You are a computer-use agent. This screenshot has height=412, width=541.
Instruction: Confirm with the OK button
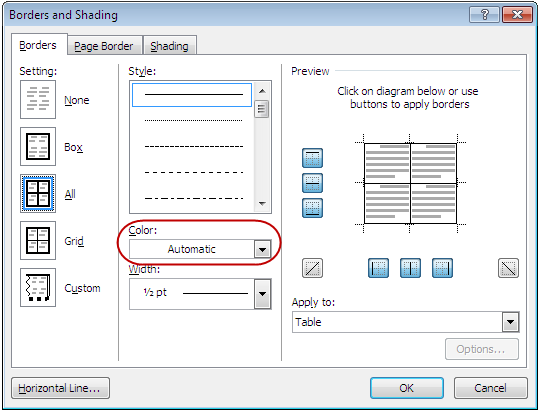(407, 388)
